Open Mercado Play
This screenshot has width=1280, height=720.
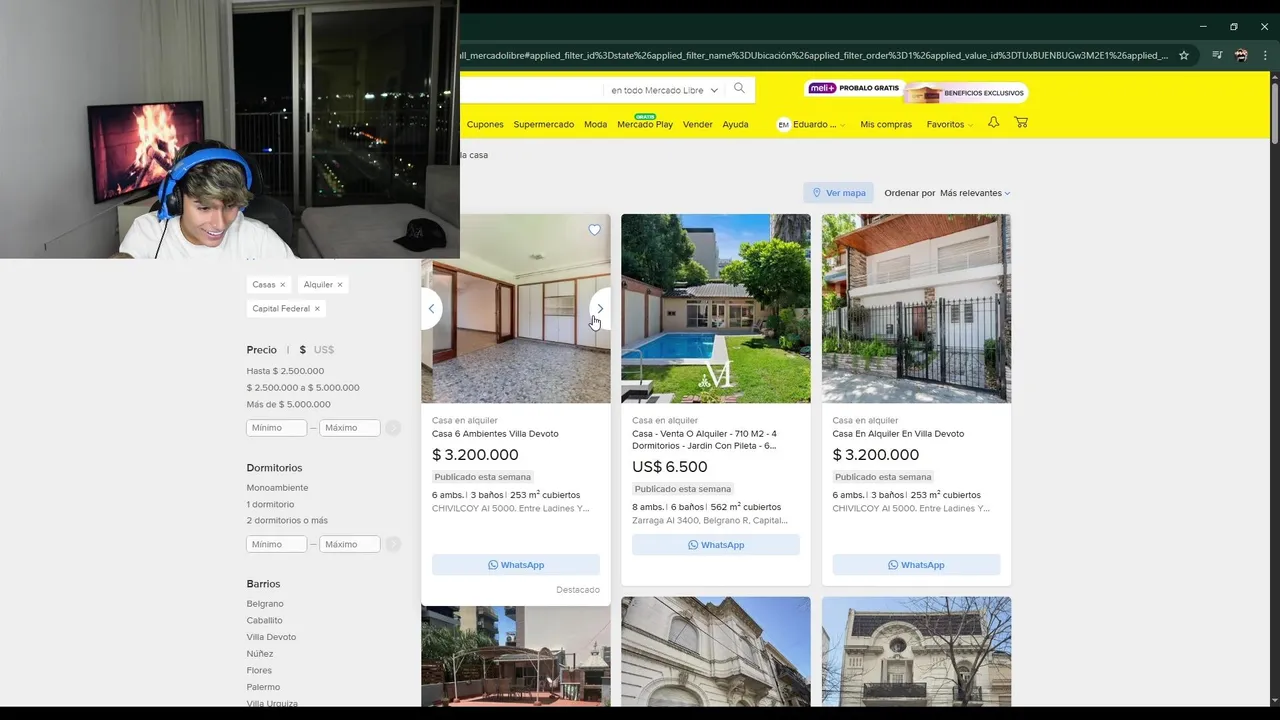[645, 124]
